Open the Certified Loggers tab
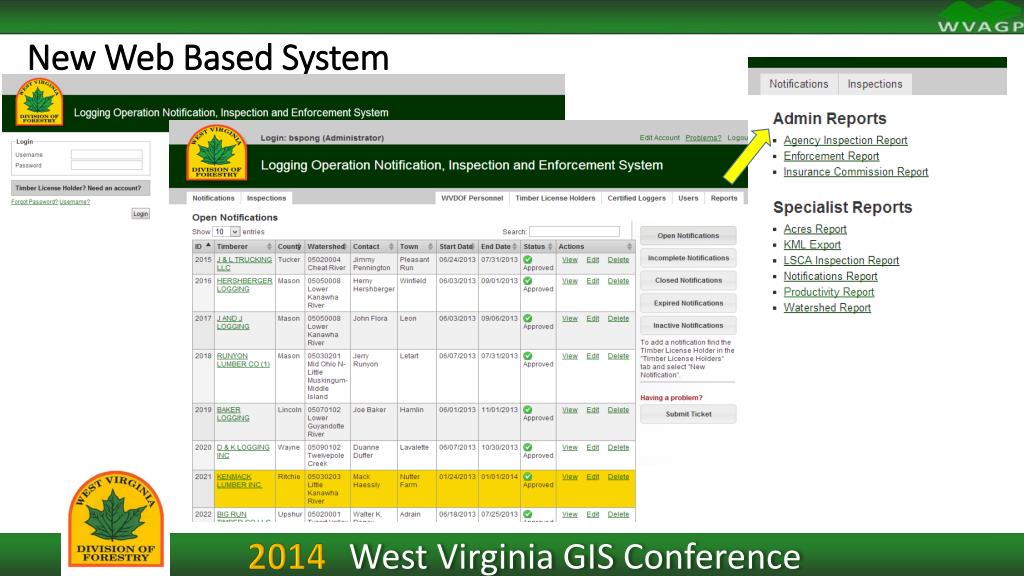1024x576 pixels. [636, 198]
